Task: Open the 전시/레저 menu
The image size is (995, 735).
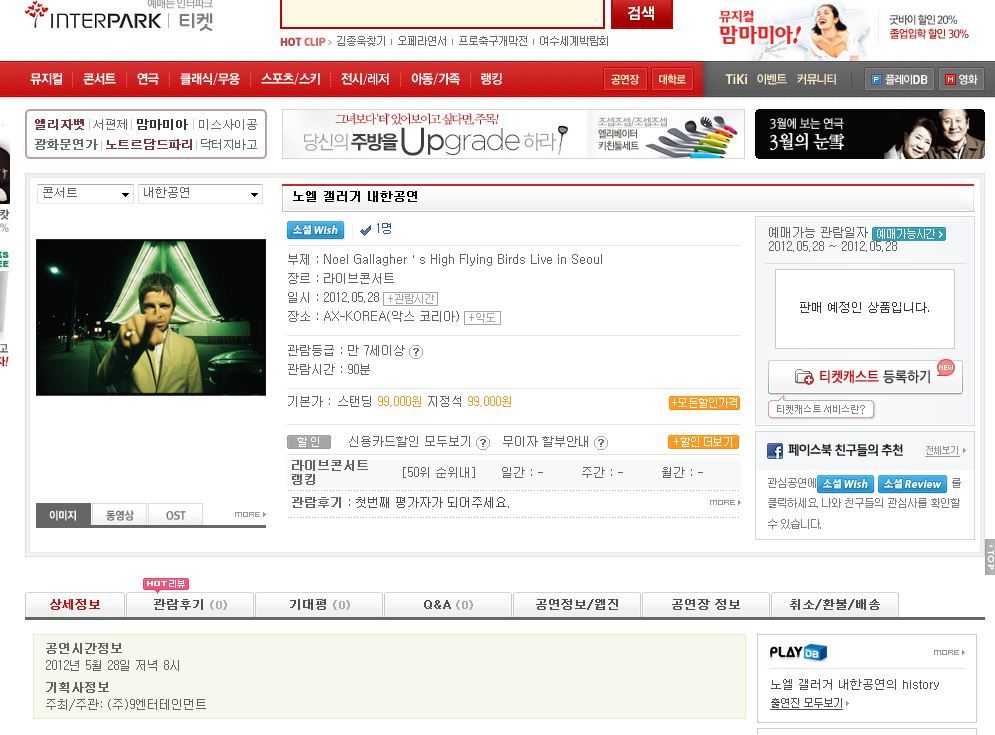Action: point(365,79)
